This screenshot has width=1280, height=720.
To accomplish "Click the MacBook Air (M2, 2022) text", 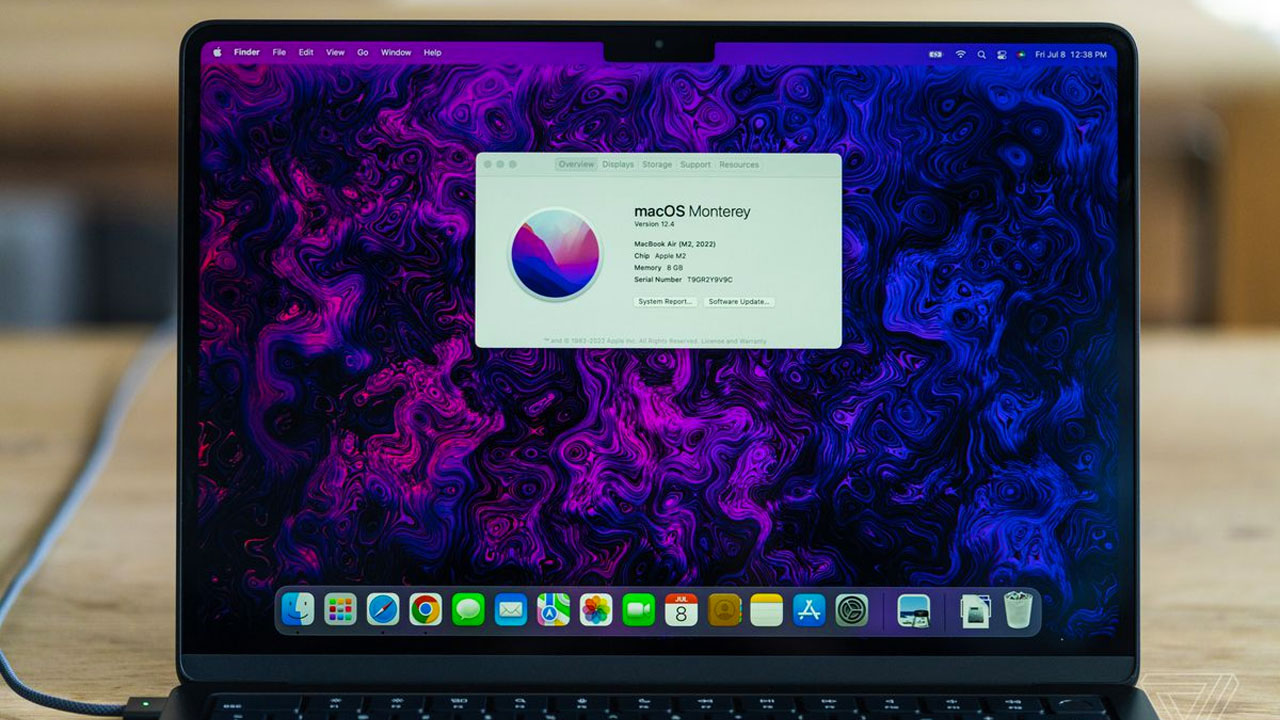I will pyautogui.click(x=675, y=244).
